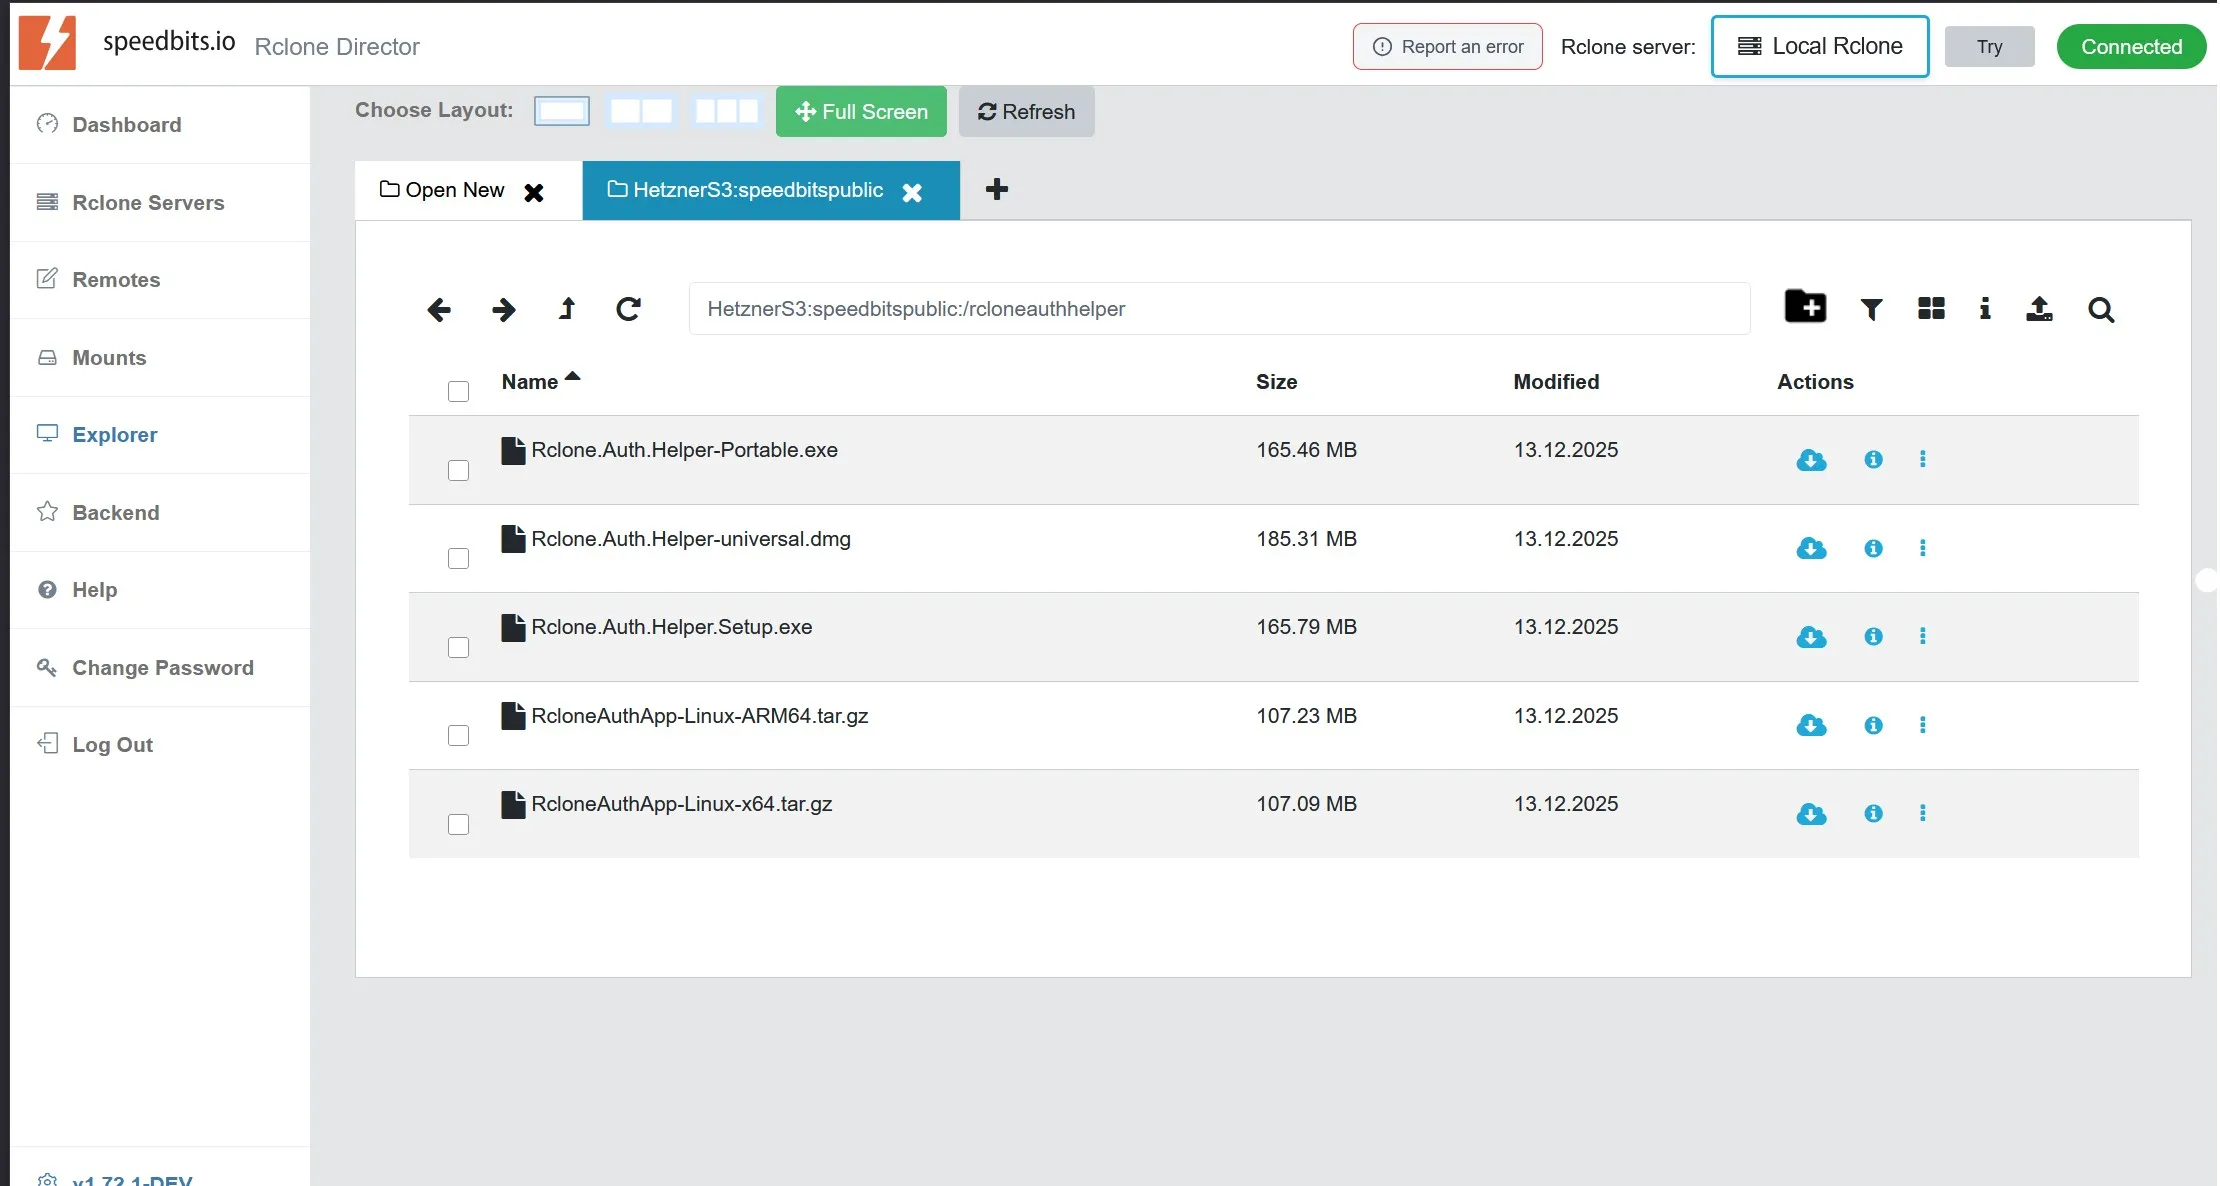Click the remote path input field
This screenshot has width=2220, height=1186.
coord(1219,308)
